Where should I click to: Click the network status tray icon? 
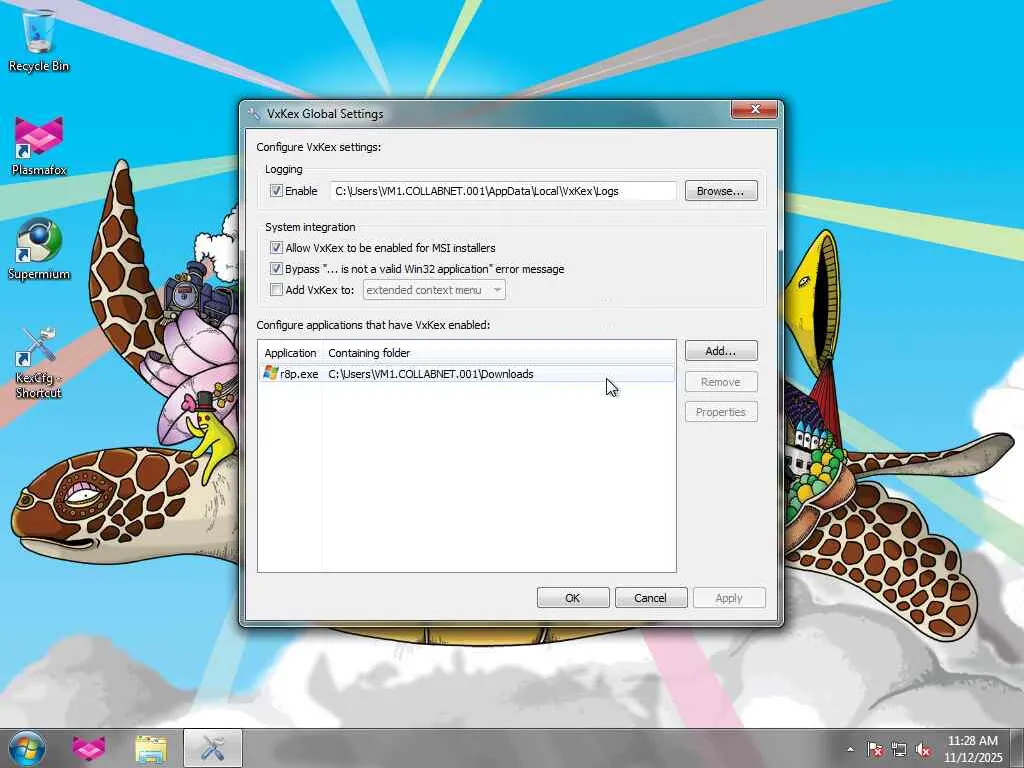pos(899,749)
